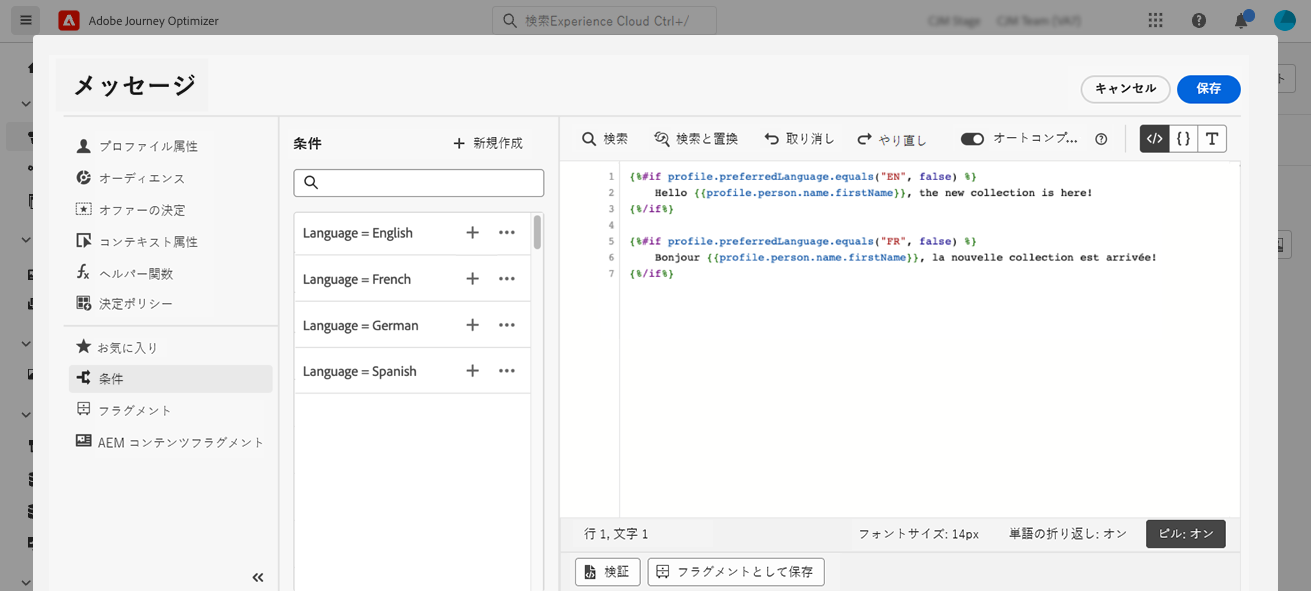The width and height of the screenshot is (1311, 591).
Task: Open editor search (検索)
Action: 606,139
